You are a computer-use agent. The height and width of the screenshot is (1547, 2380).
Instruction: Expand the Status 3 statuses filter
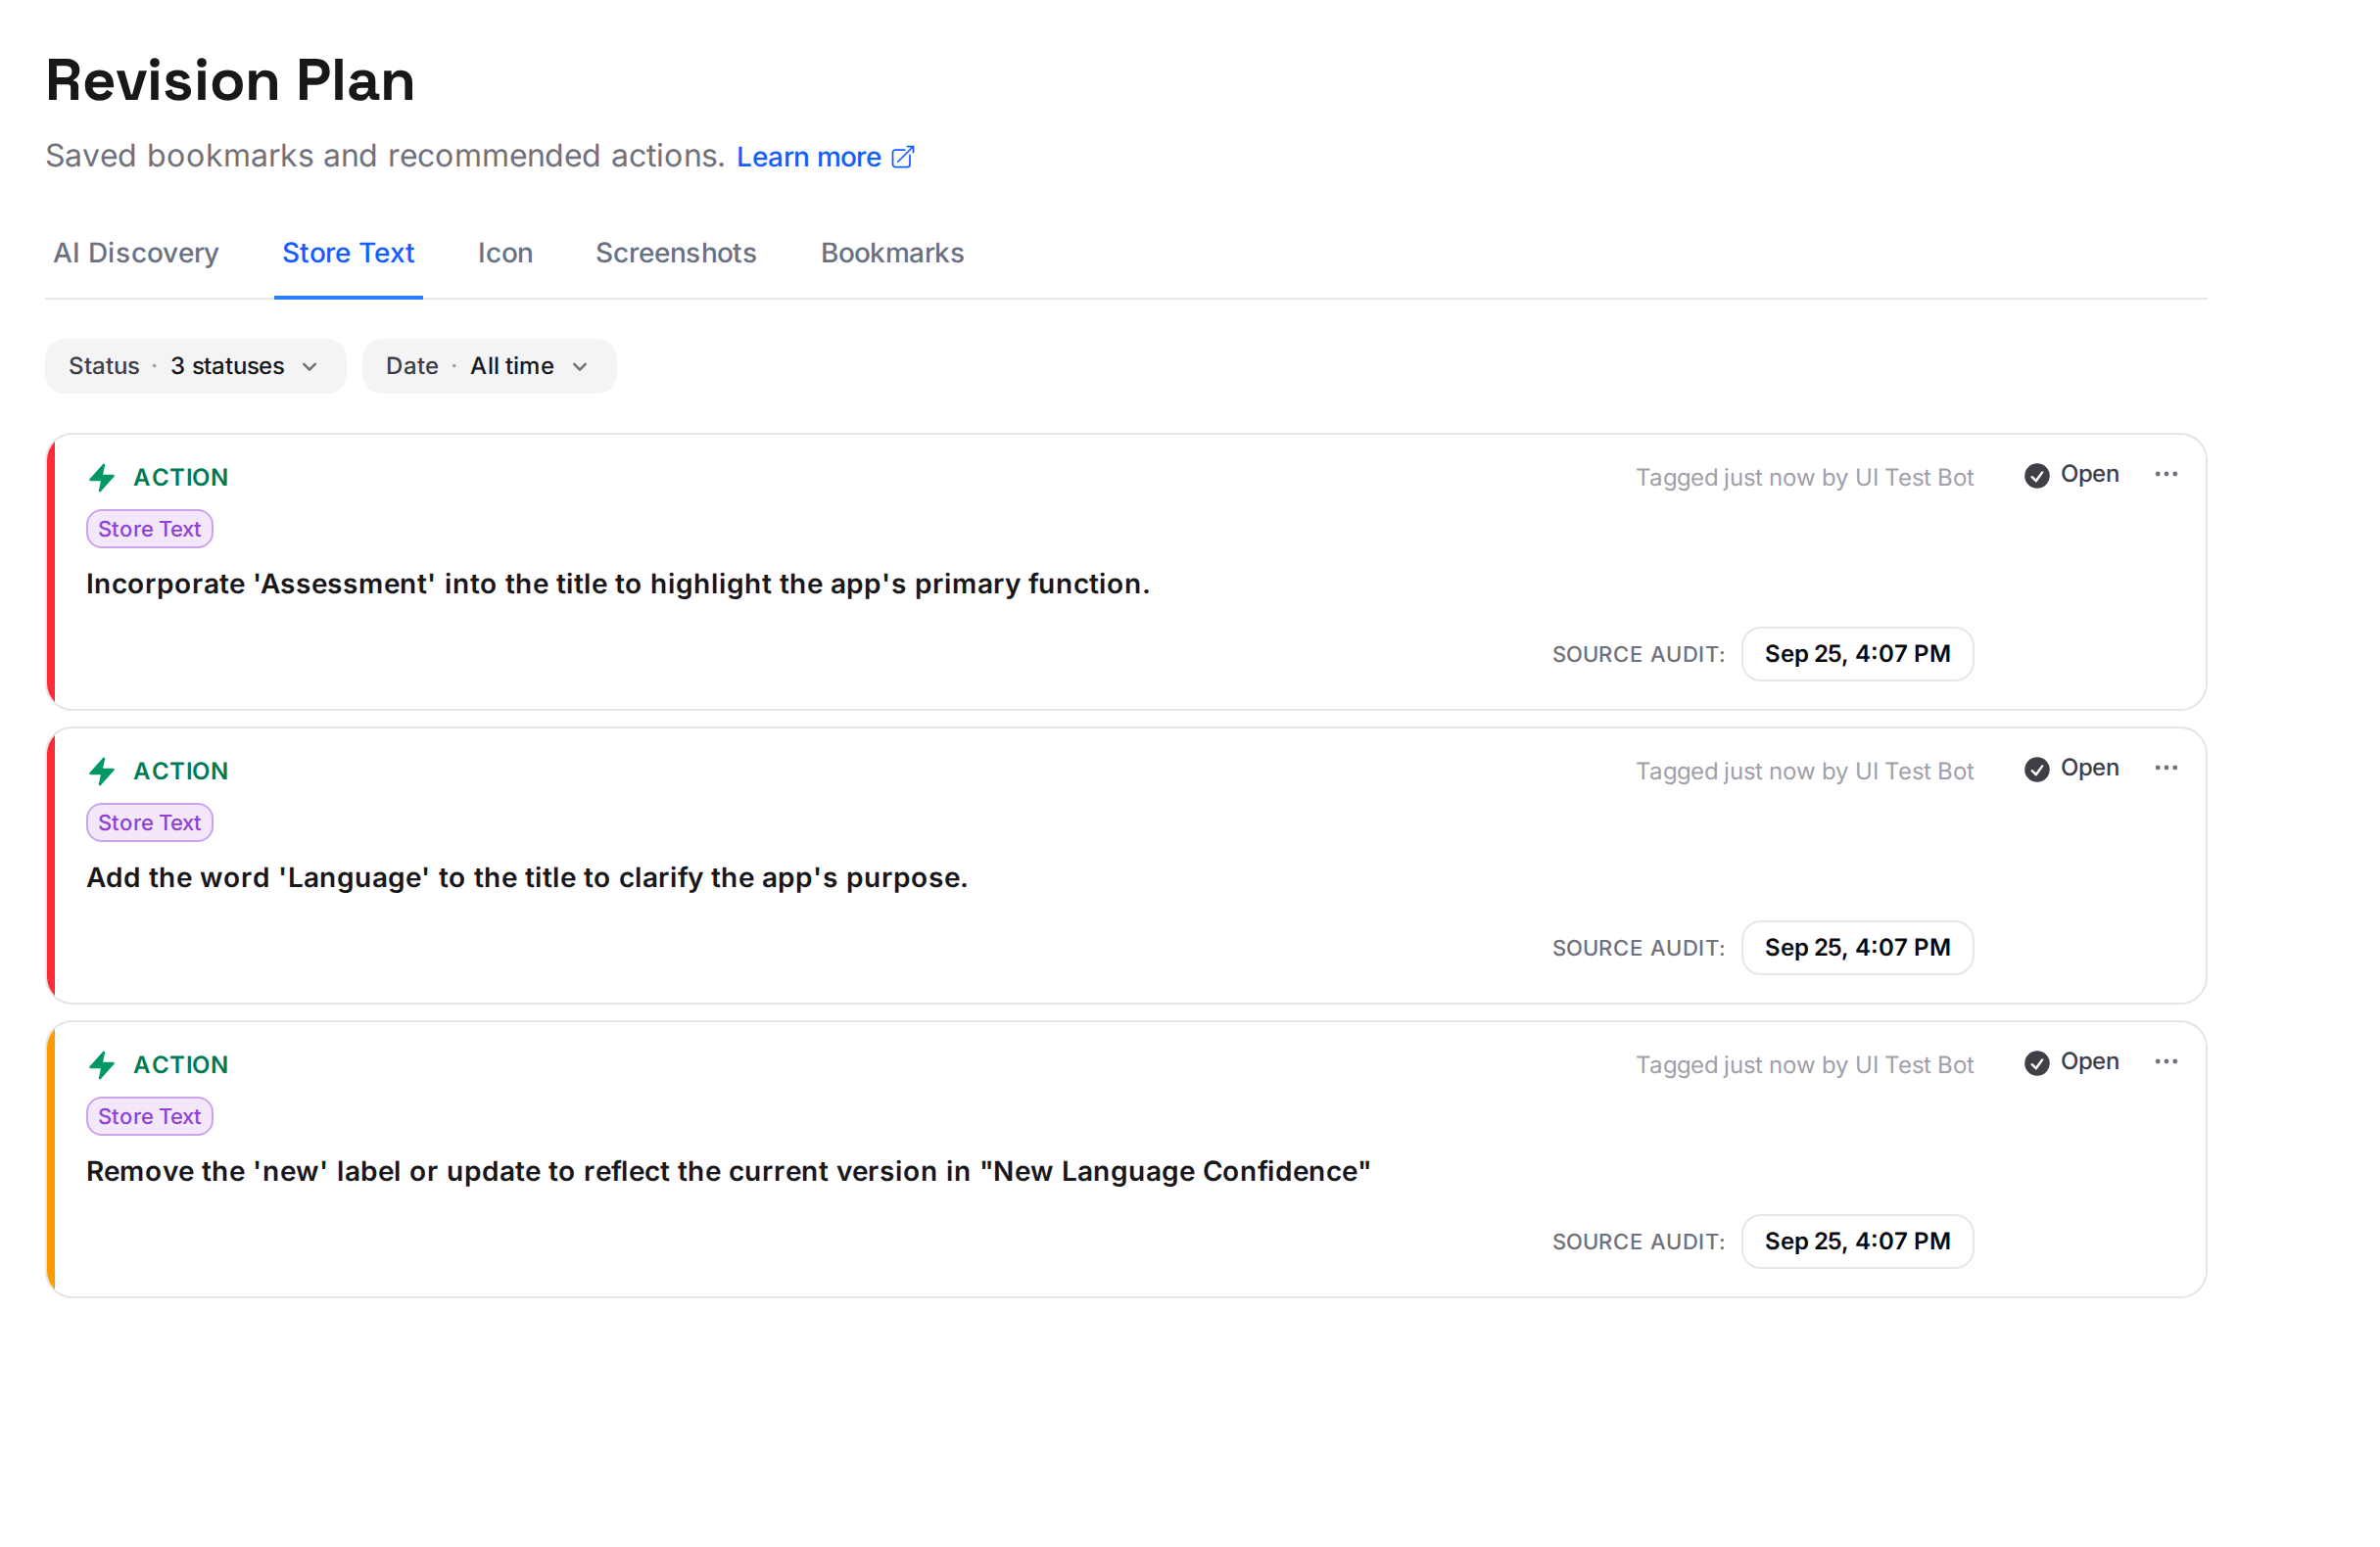(195, 366)
